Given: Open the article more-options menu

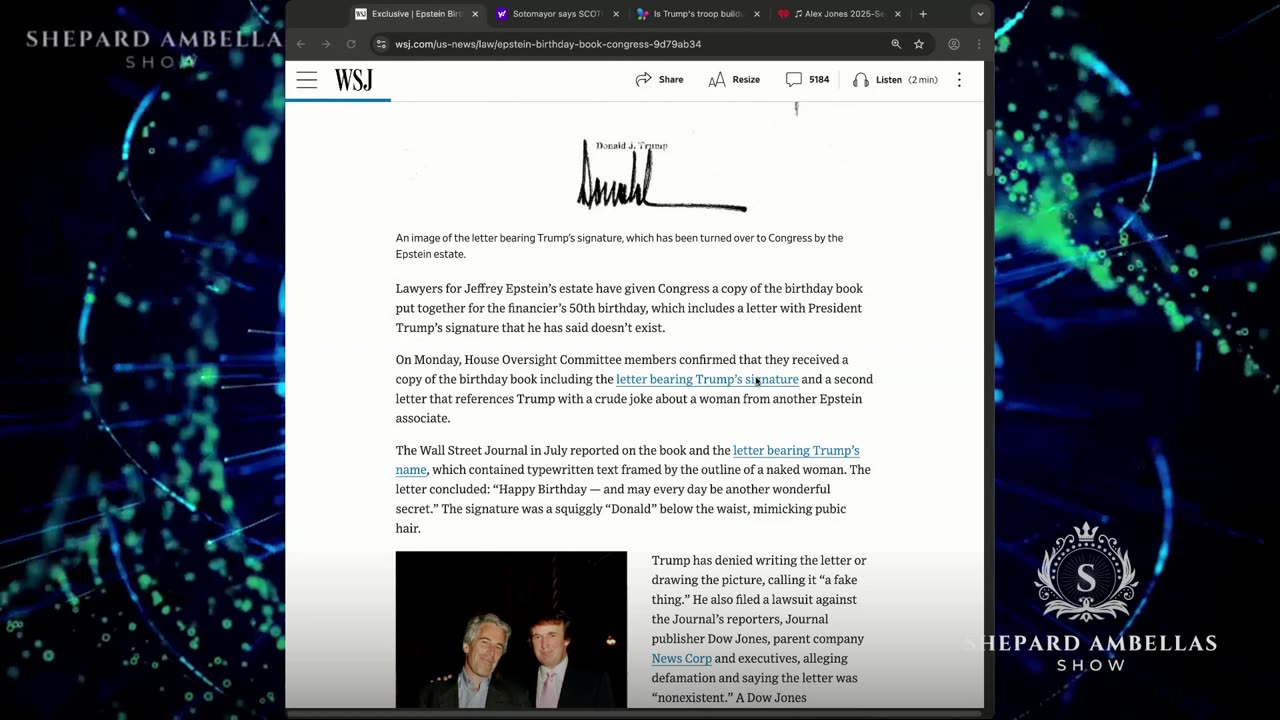Looking at the screenshot, I should pos(959,80).
